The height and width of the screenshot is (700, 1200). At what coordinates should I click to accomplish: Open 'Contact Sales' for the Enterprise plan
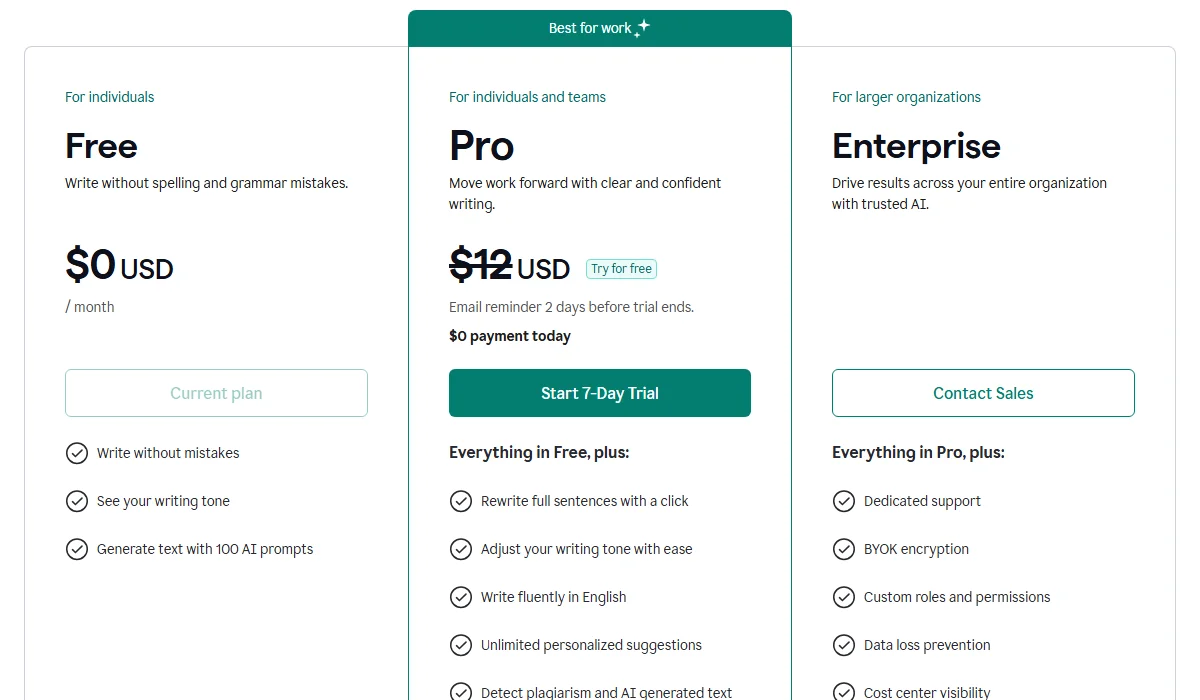coord(983,393)
